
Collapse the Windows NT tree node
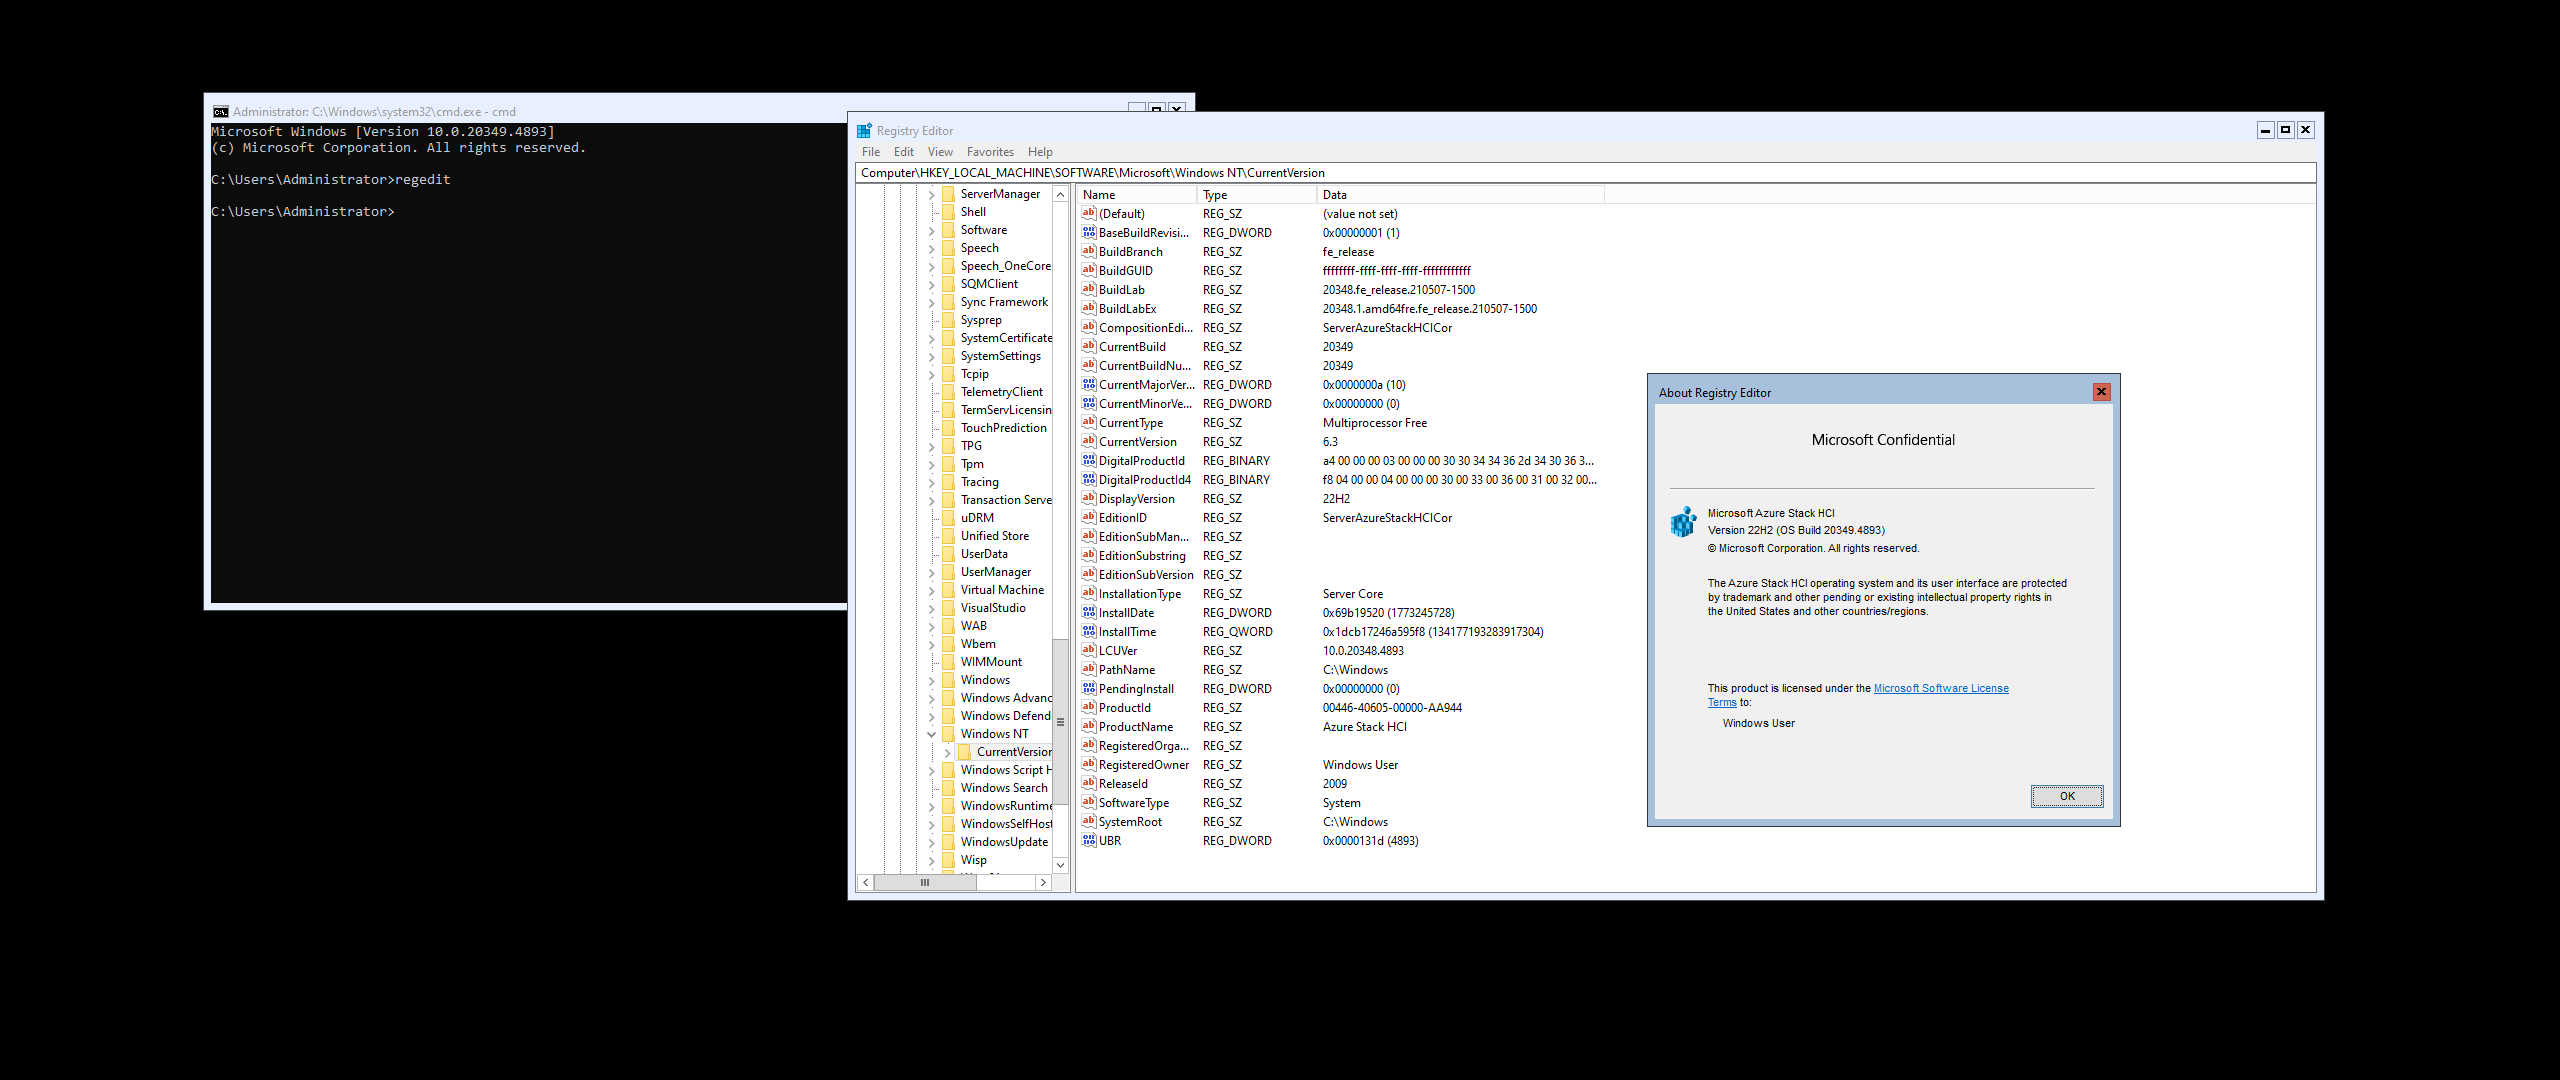pyautogui.click(x=931, y=734)
